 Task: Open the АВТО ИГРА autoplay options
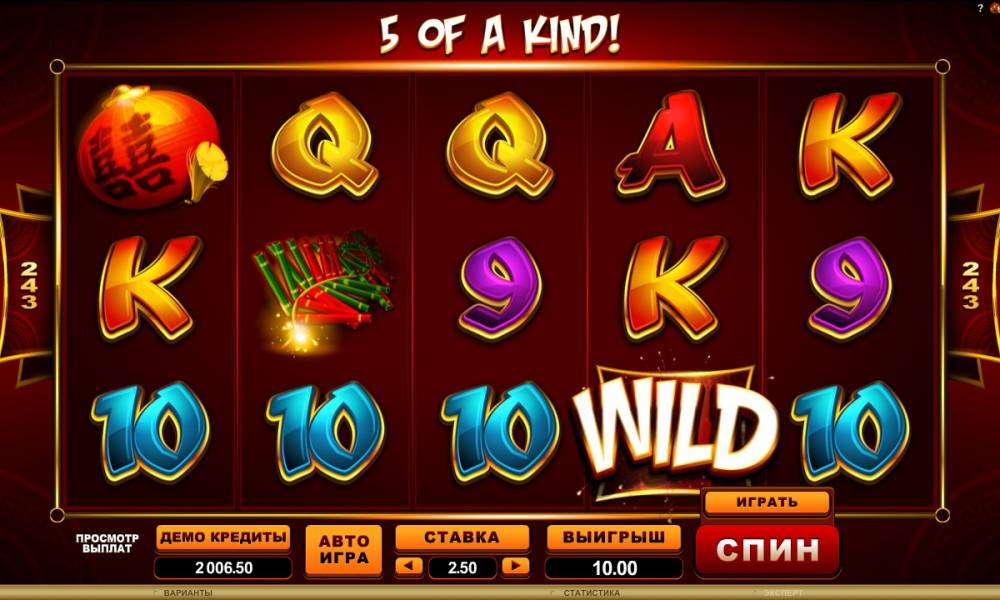(344, 550)
